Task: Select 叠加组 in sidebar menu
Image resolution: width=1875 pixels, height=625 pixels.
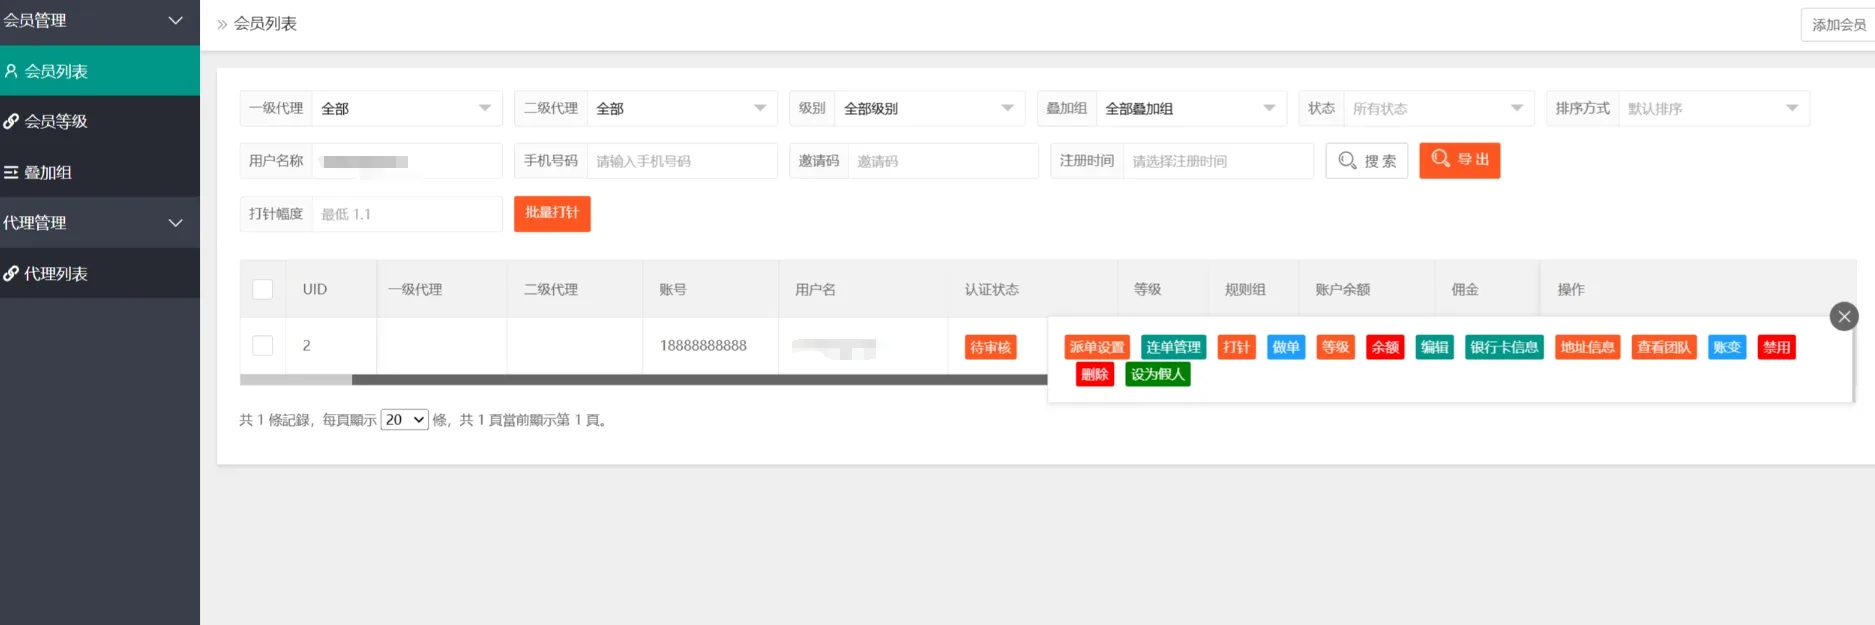Action: [48, 172]
